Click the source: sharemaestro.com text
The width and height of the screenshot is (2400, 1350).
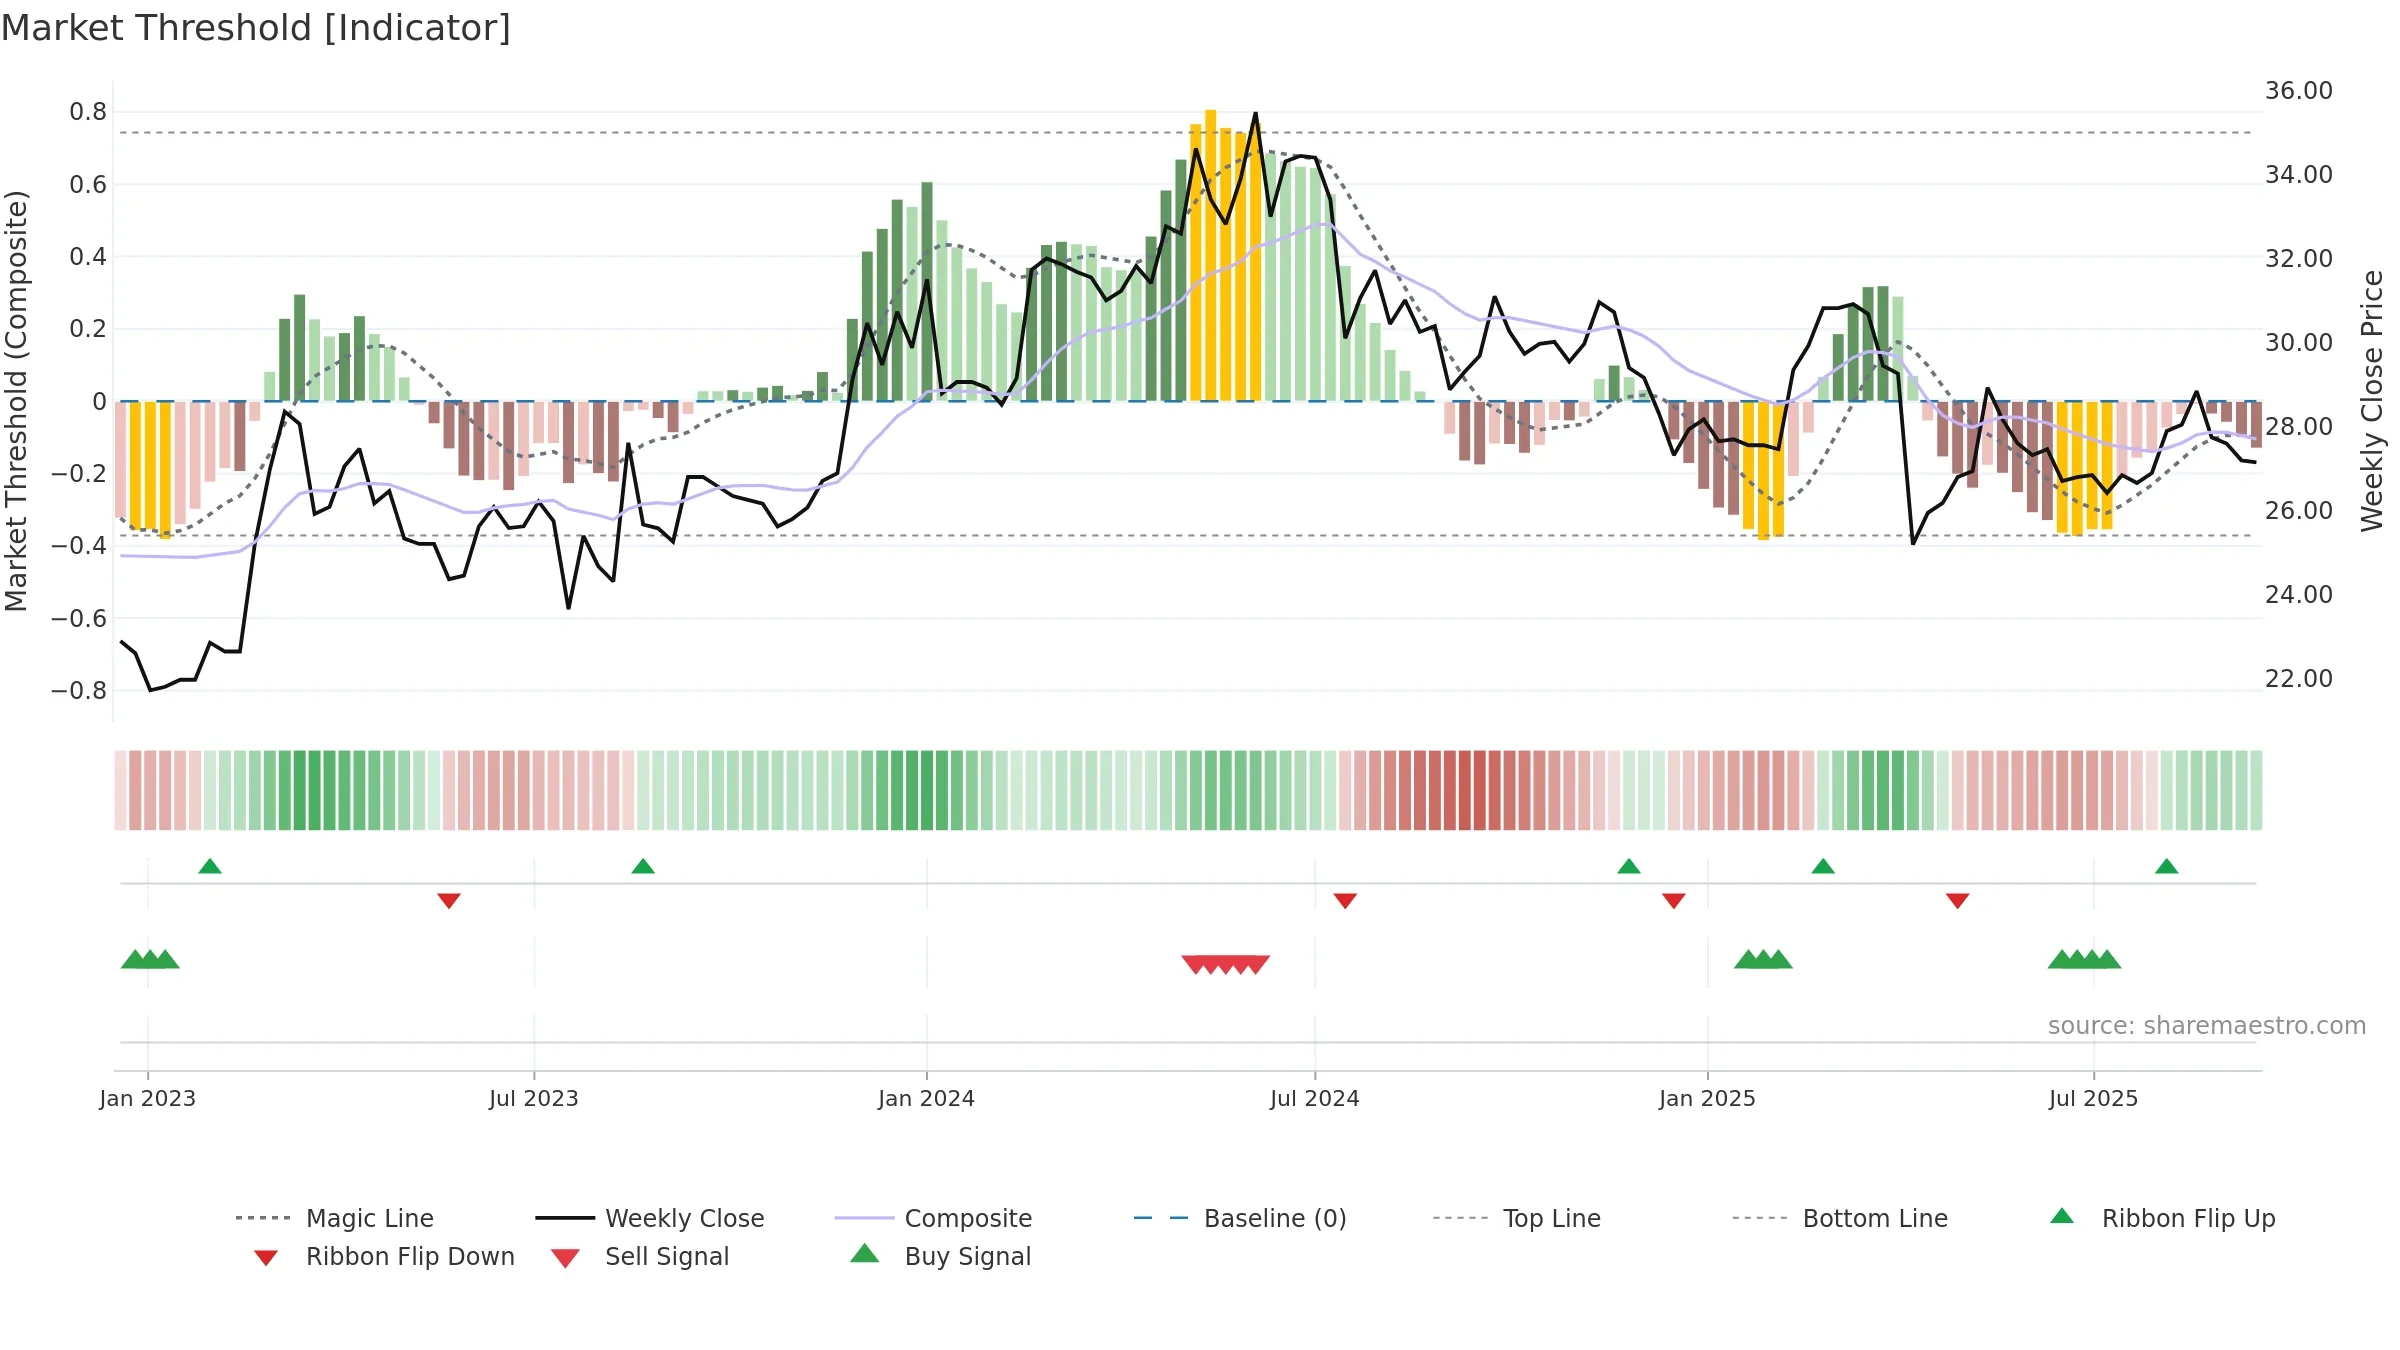(x=2207, y=1026)
